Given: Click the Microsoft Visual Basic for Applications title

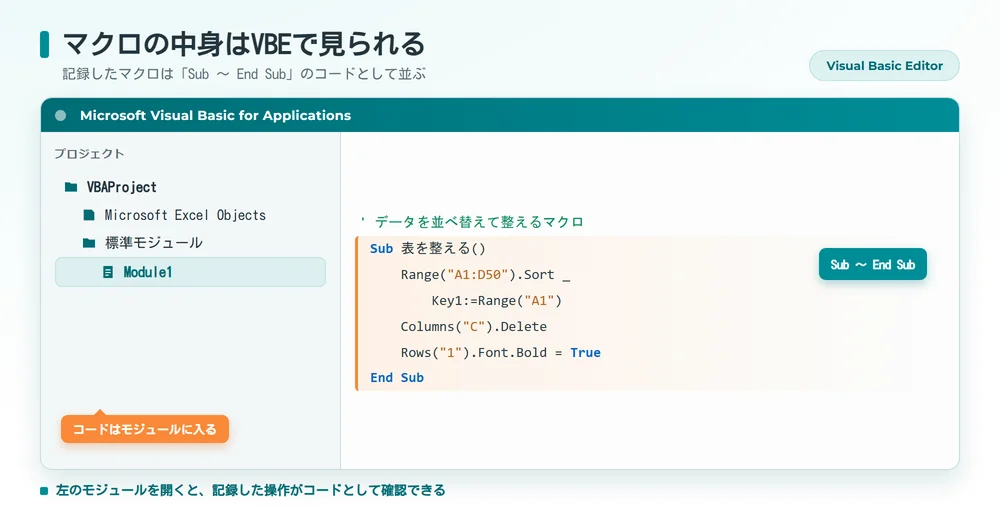Looking at the screenshot, I should click(x=216, y=115).
